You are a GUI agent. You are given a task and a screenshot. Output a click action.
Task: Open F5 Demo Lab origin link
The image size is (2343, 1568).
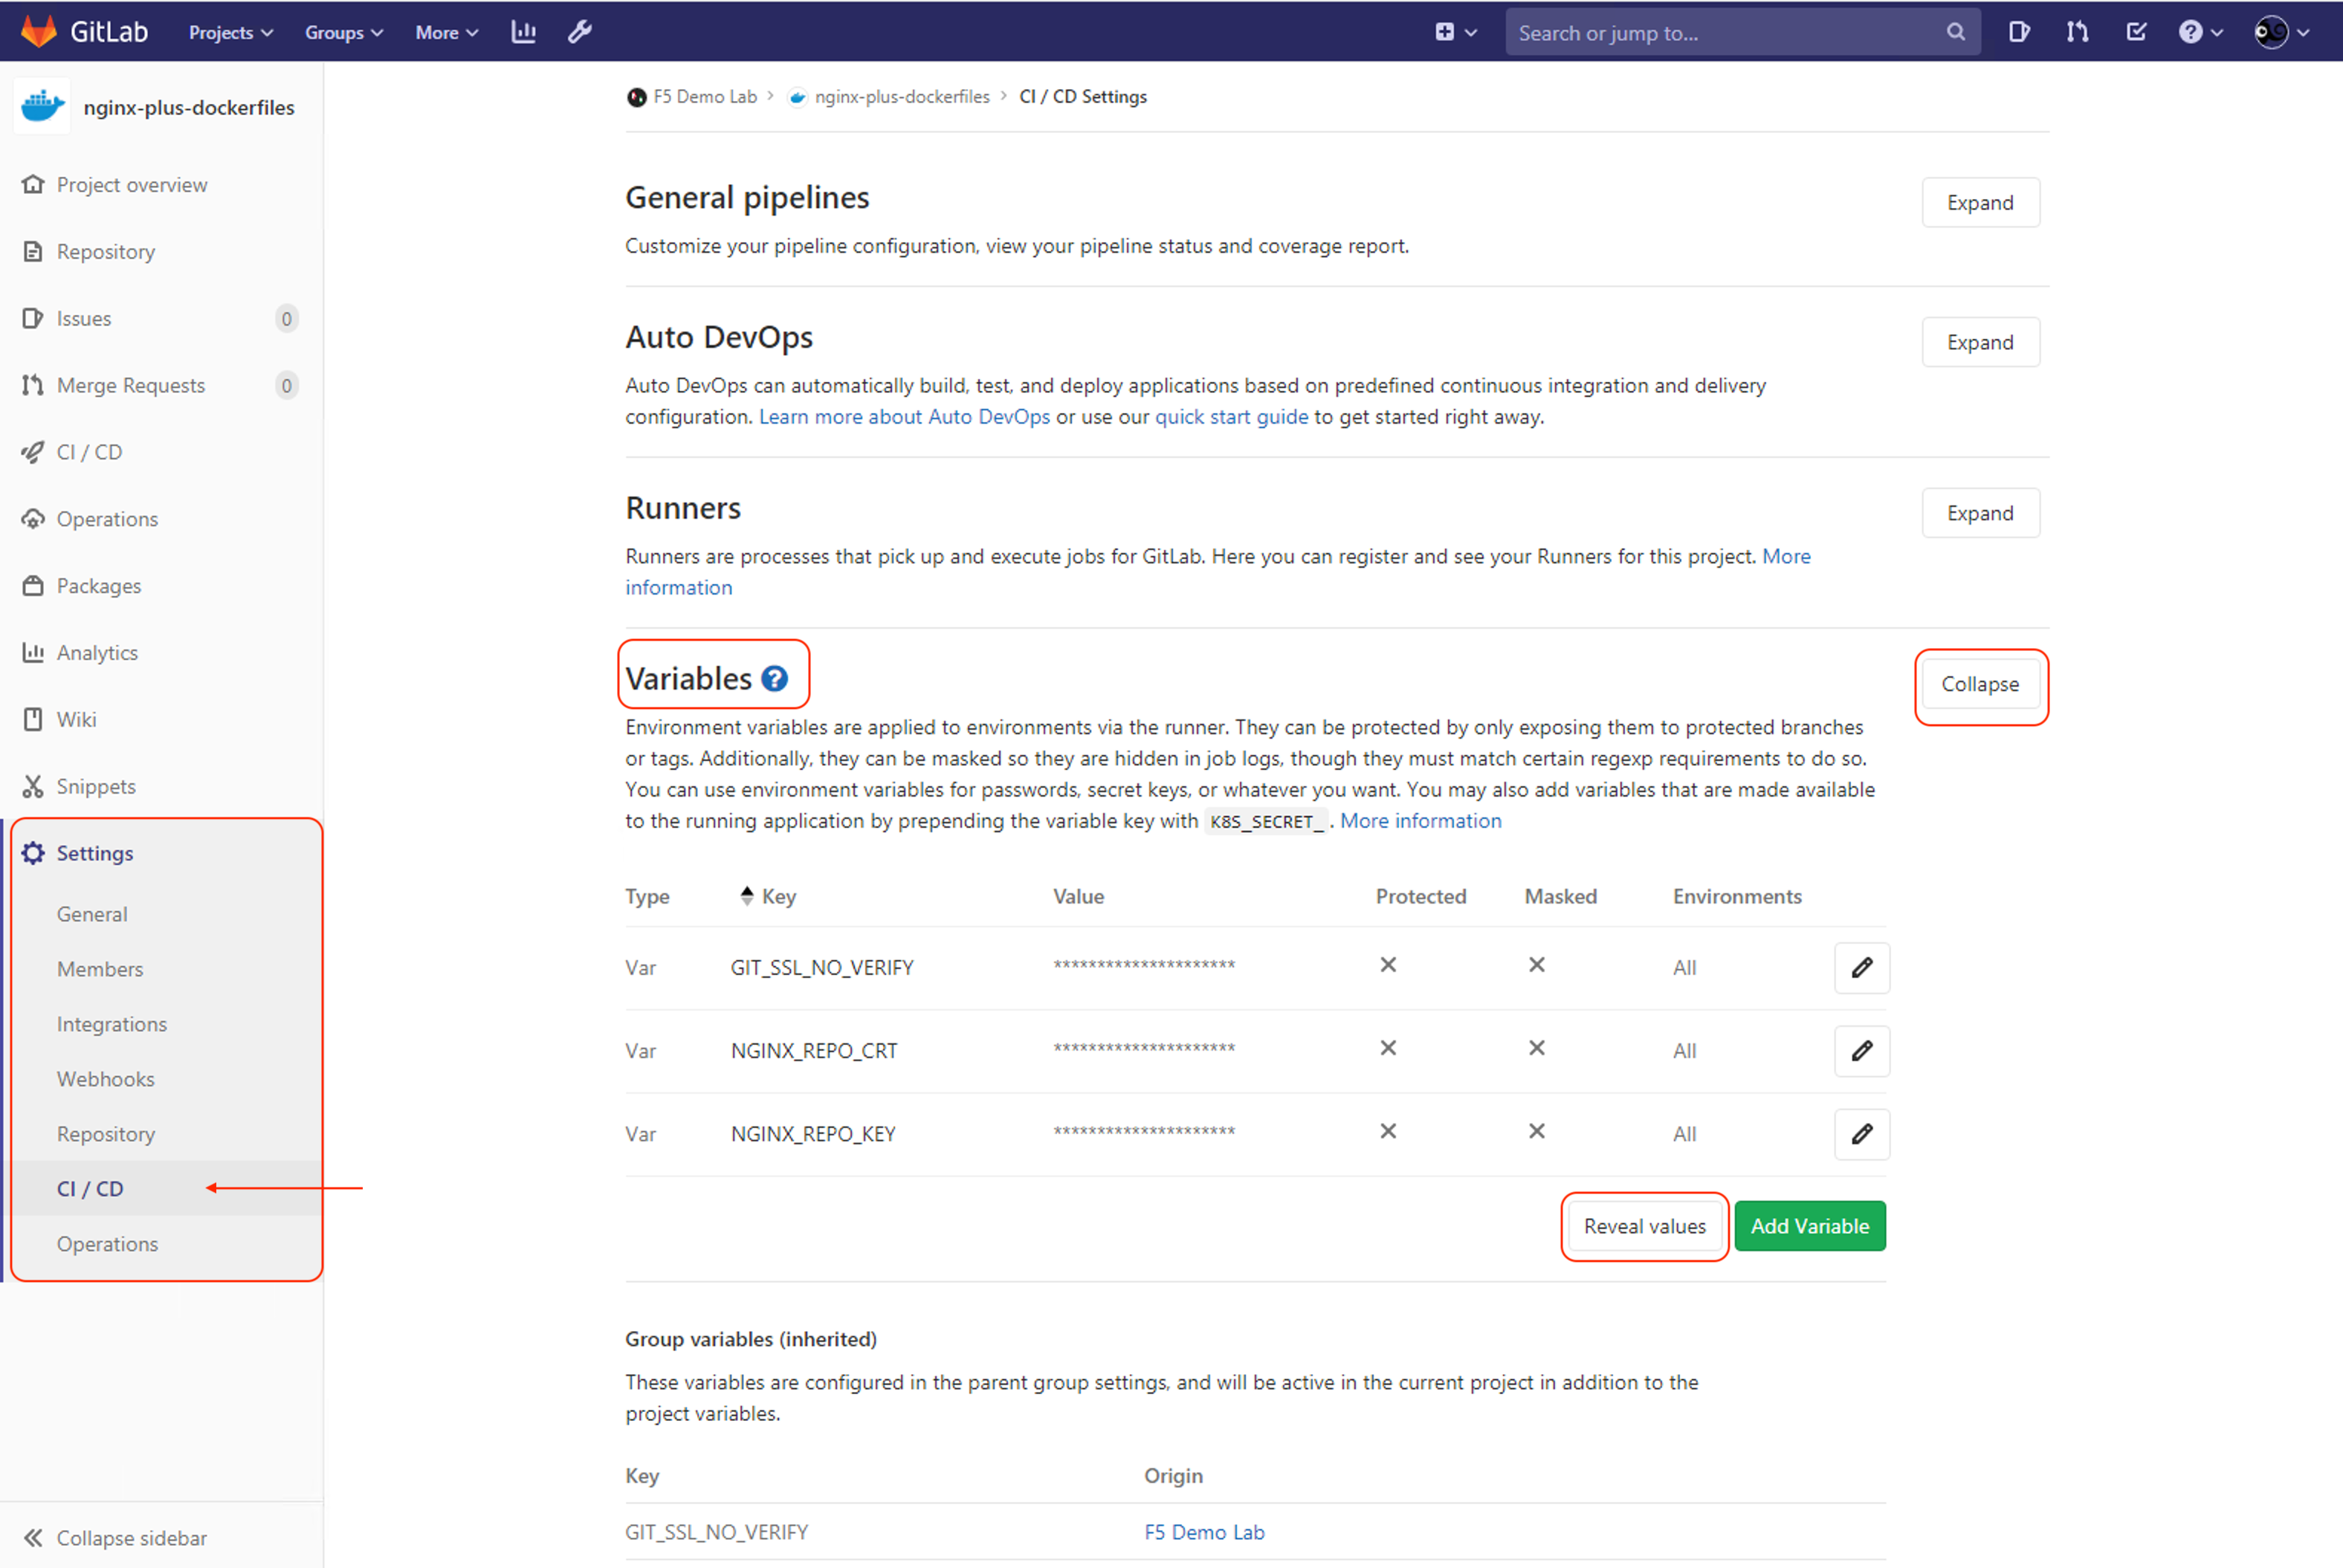click(1204, 1532)
